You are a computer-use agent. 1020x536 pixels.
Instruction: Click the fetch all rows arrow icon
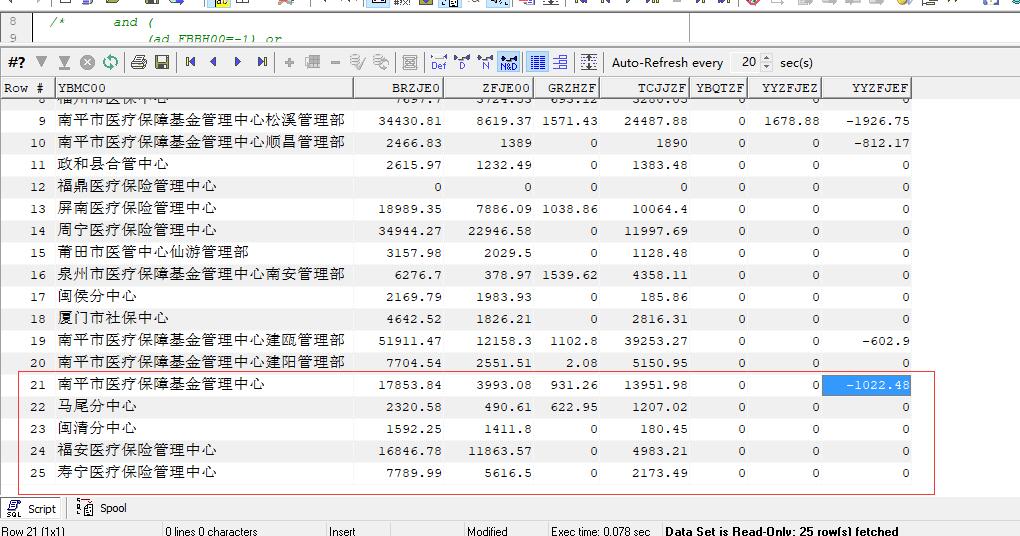pyautogui.click(x=64, y=62)
